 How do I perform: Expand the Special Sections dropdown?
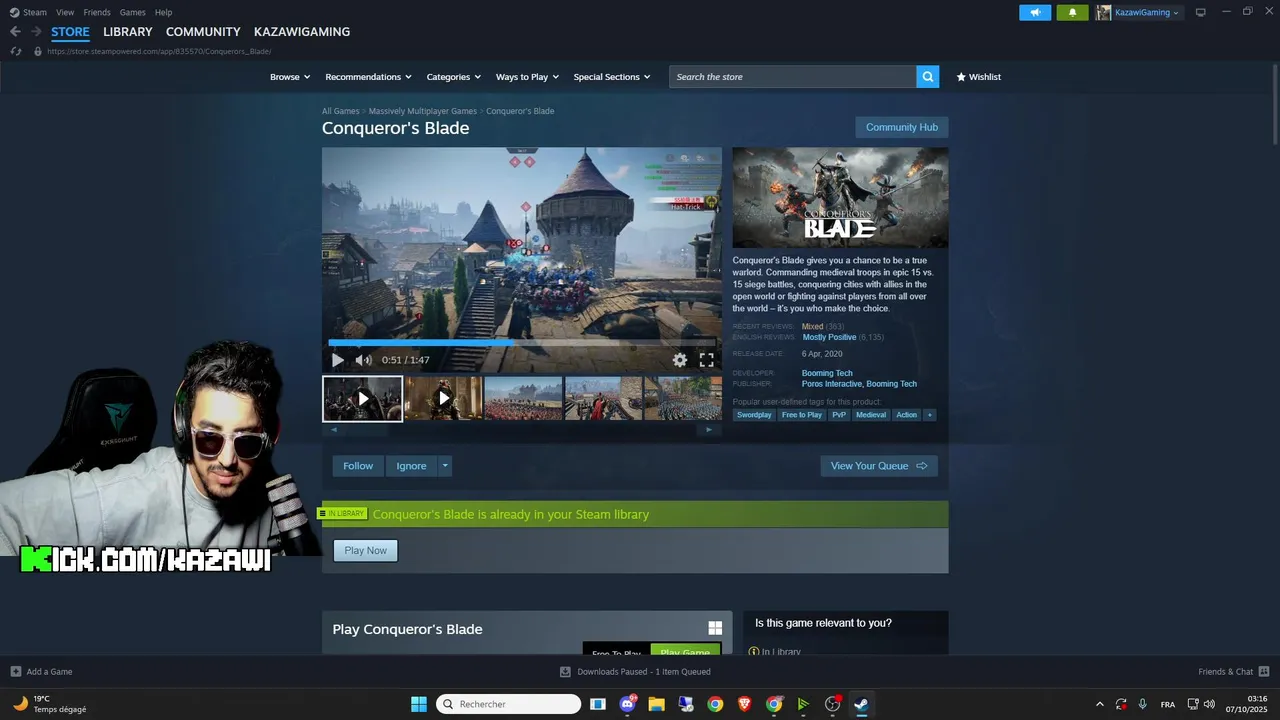pos(611,77)
